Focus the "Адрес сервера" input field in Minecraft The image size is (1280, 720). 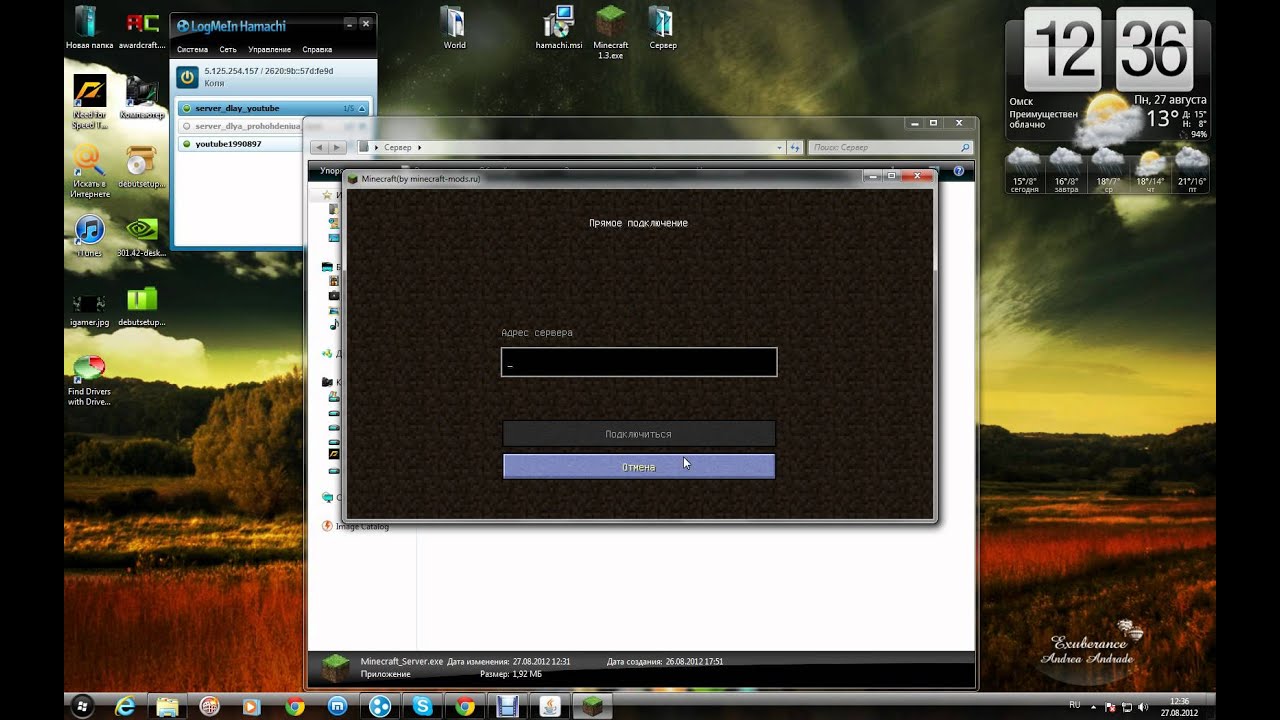coord(639,362)
